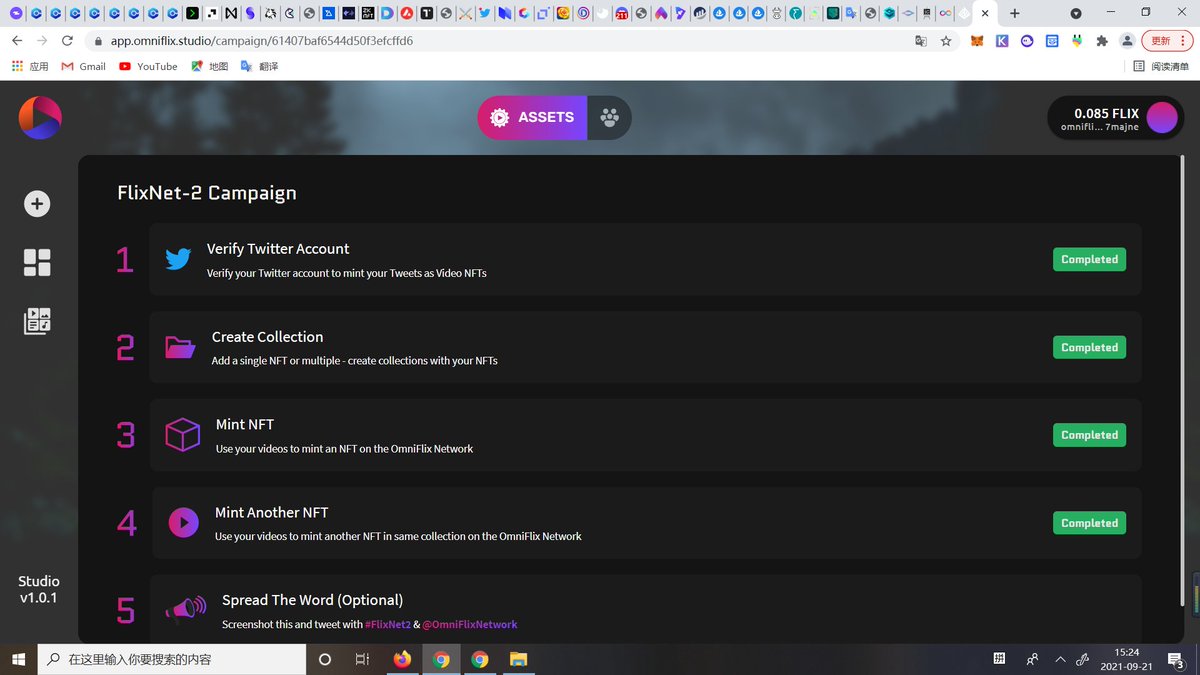
Task: Open Cortana circle on taskbar
Action: coord(324,659)
